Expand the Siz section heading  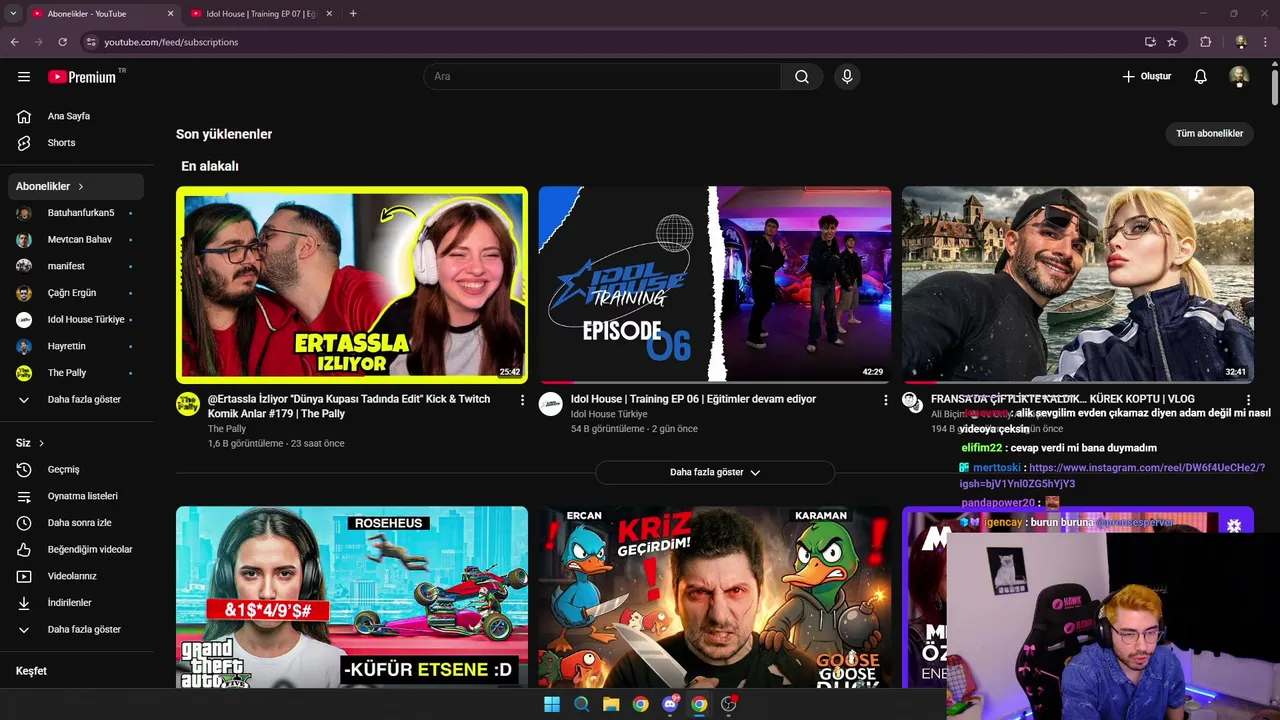pyautogui.click(x=30, y=443)
